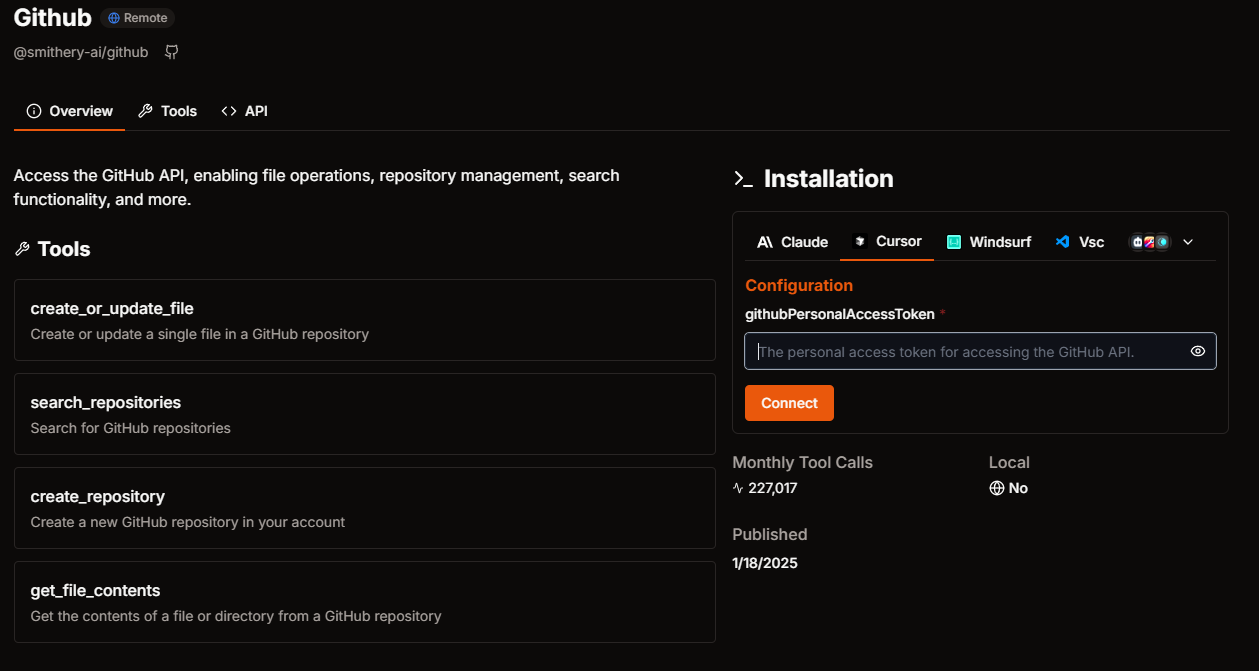1259x671 pixels.
Task: Expand the more clients dropdown chevron
Action: 1188,242
